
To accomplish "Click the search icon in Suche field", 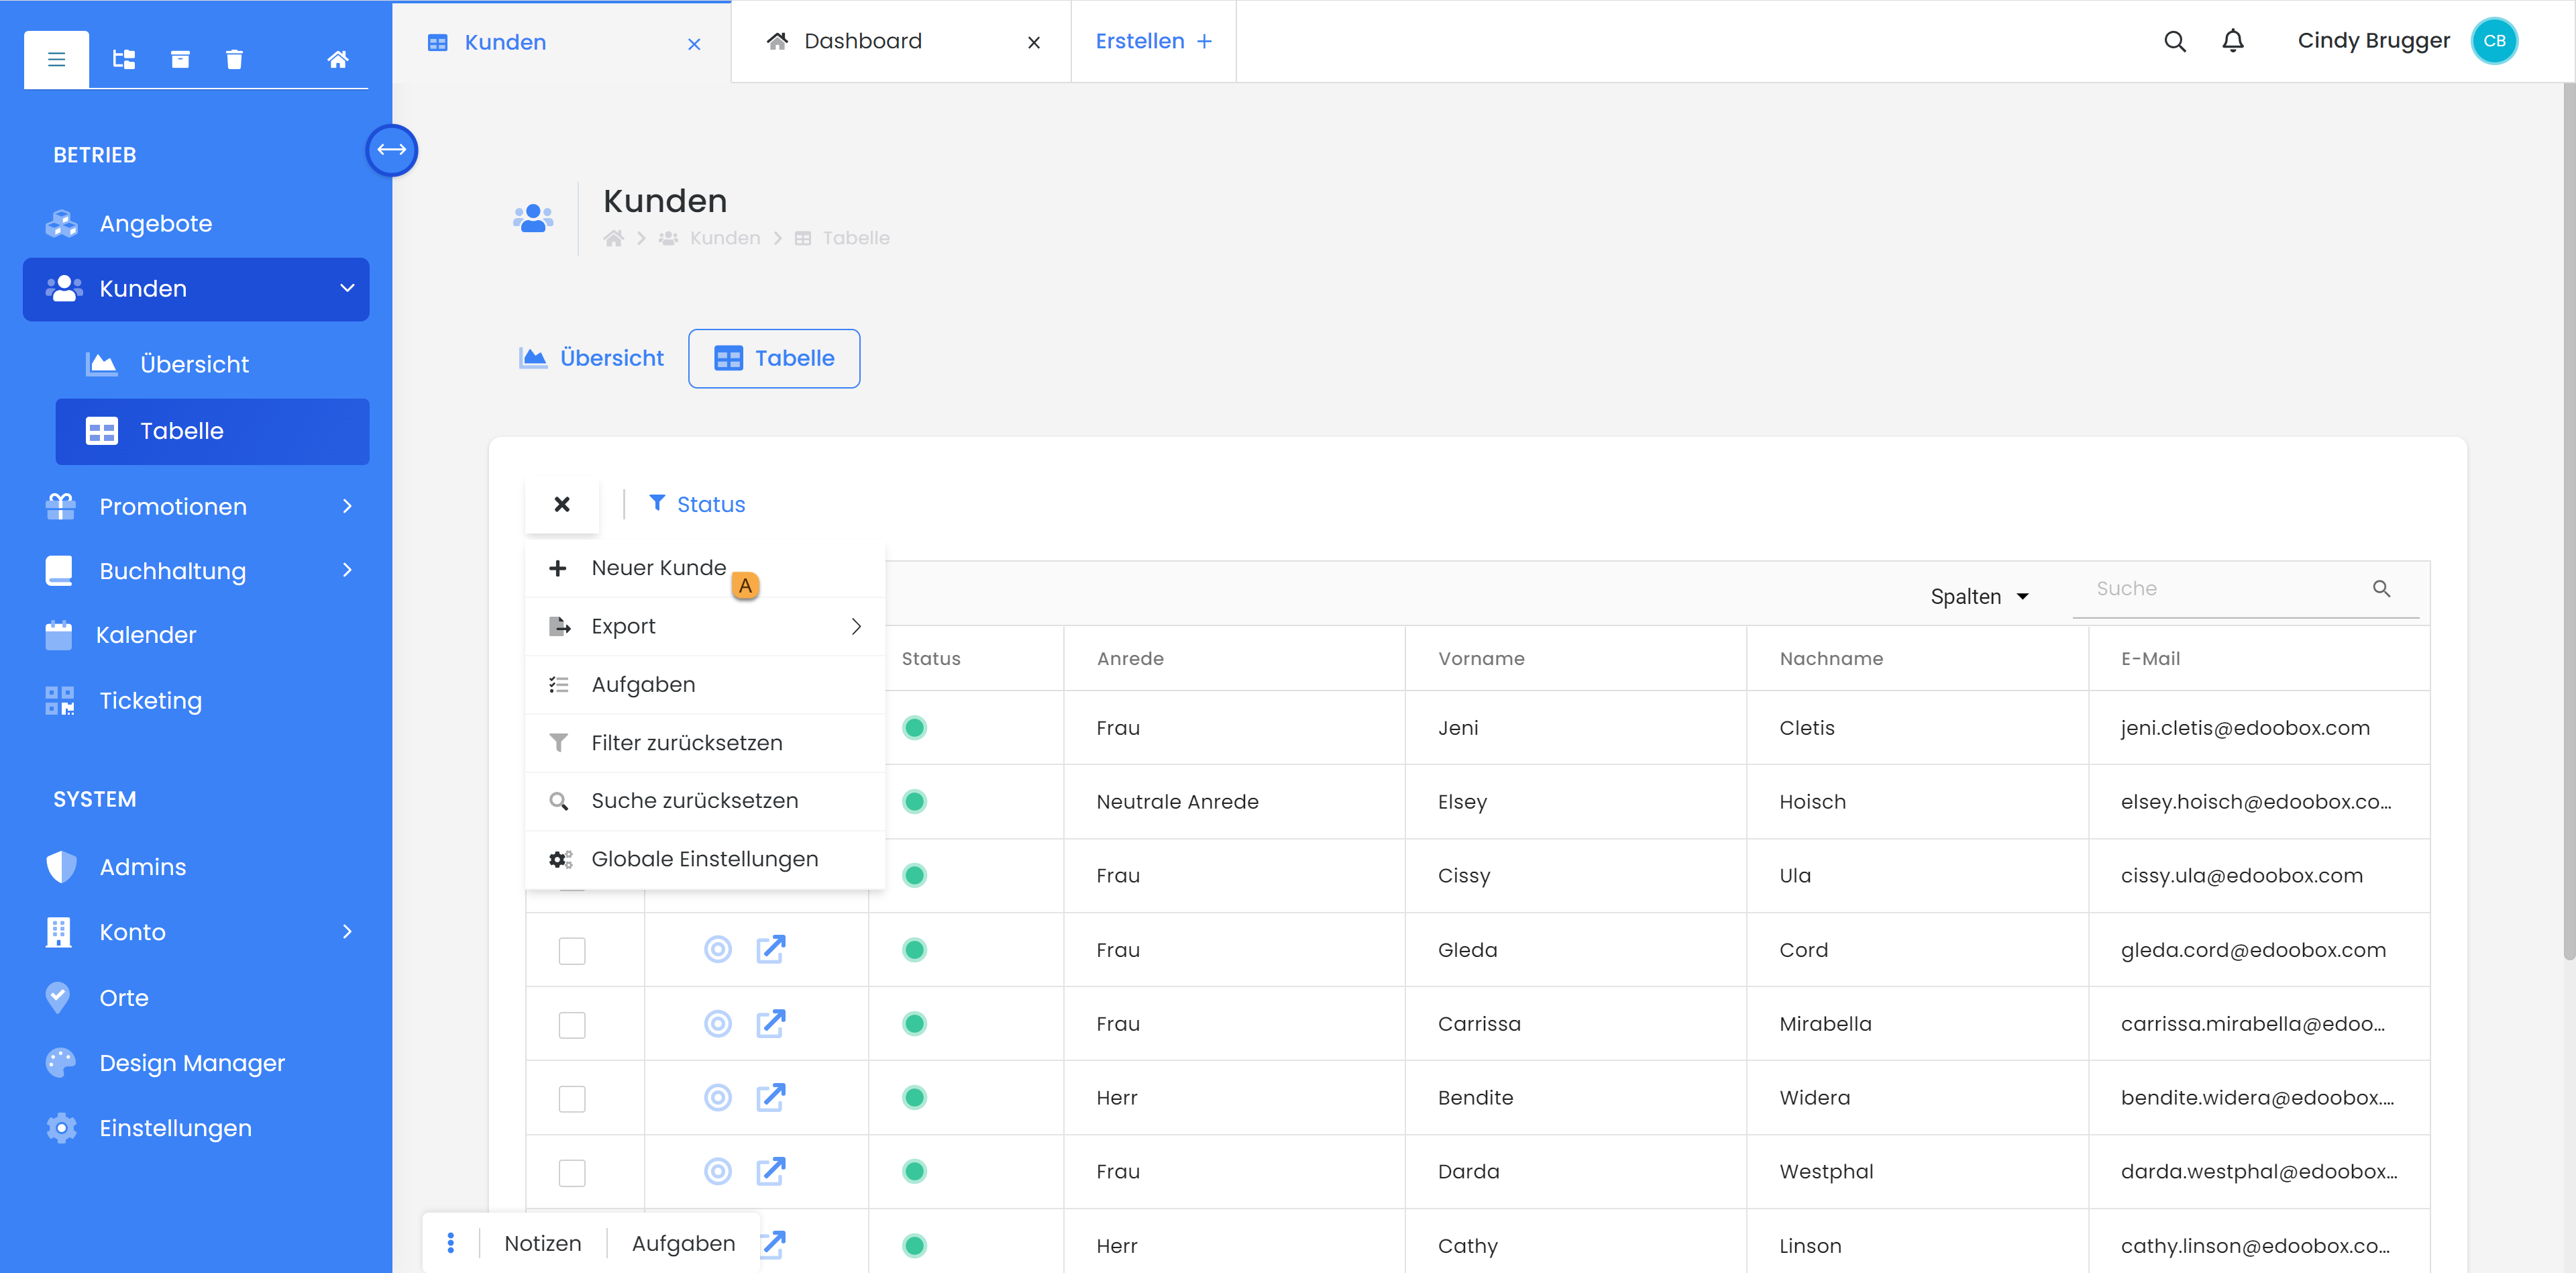I will pyautogui.click(x=2381, y=589).
